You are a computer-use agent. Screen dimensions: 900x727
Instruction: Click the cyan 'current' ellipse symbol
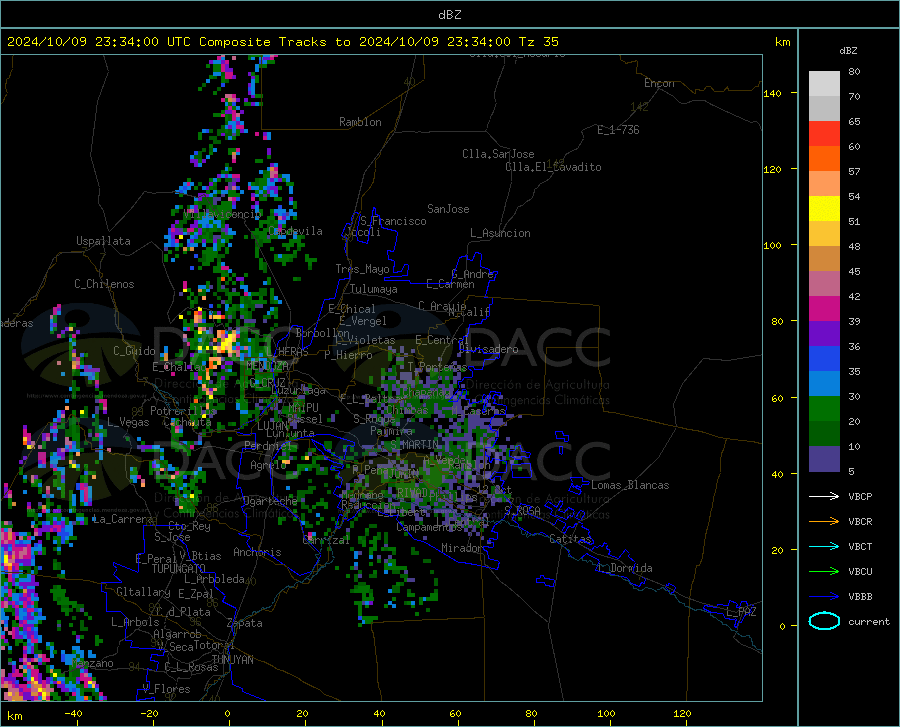824,621
